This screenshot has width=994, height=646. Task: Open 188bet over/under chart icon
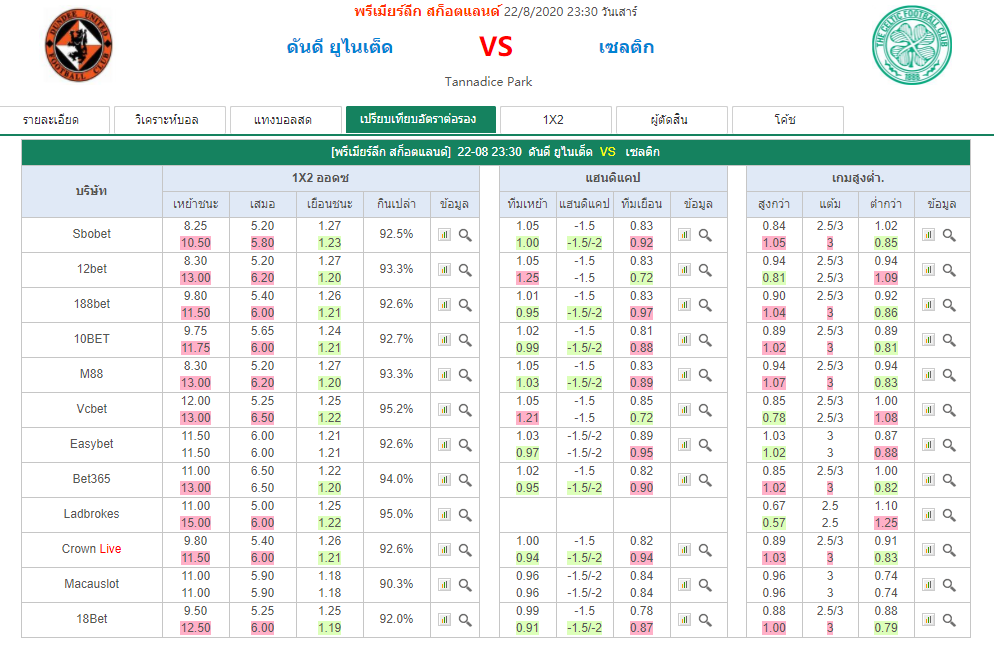pos(929,304)
